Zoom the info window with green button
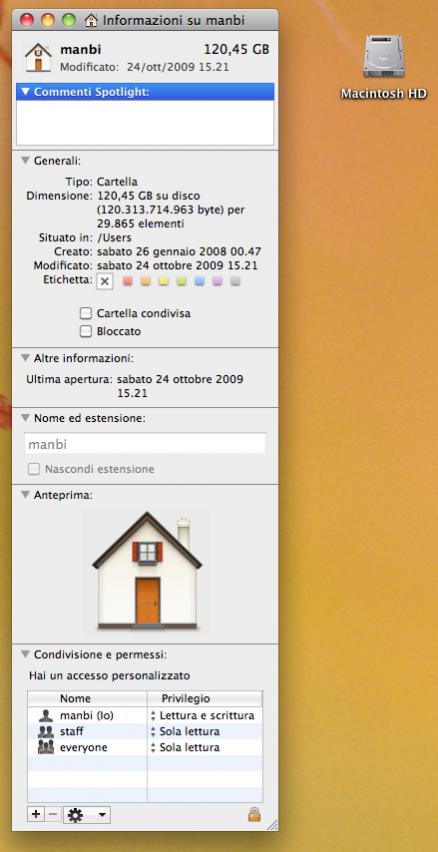The height and width of the screenshot is (852, 438). click(x=69, y=21)
